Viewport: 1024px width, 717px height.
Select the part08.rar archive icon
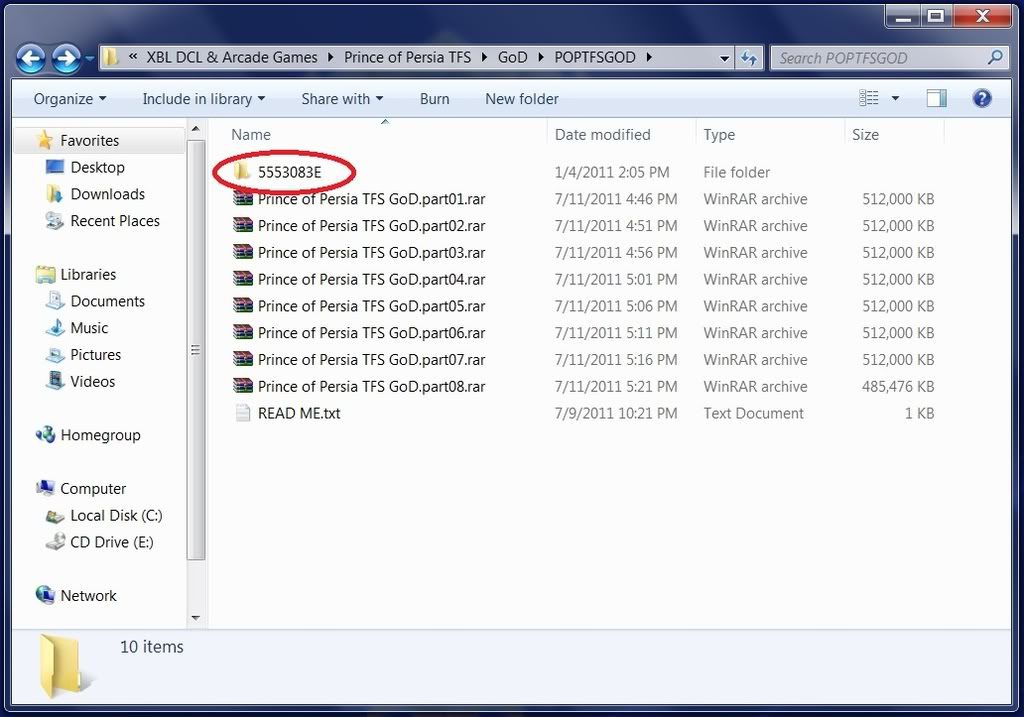pyautogui.click(x=242, y=386)
